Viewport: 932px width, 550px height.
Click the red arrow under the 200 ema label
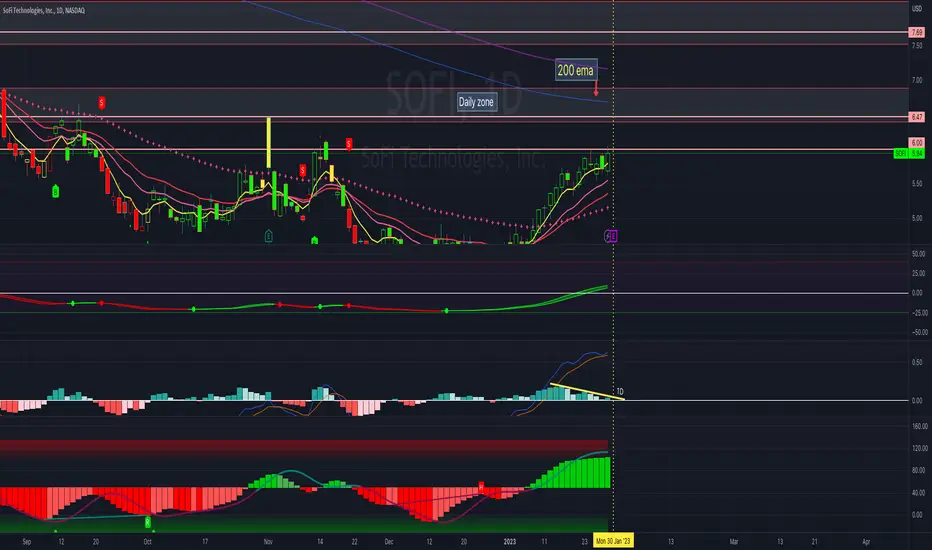596,89
